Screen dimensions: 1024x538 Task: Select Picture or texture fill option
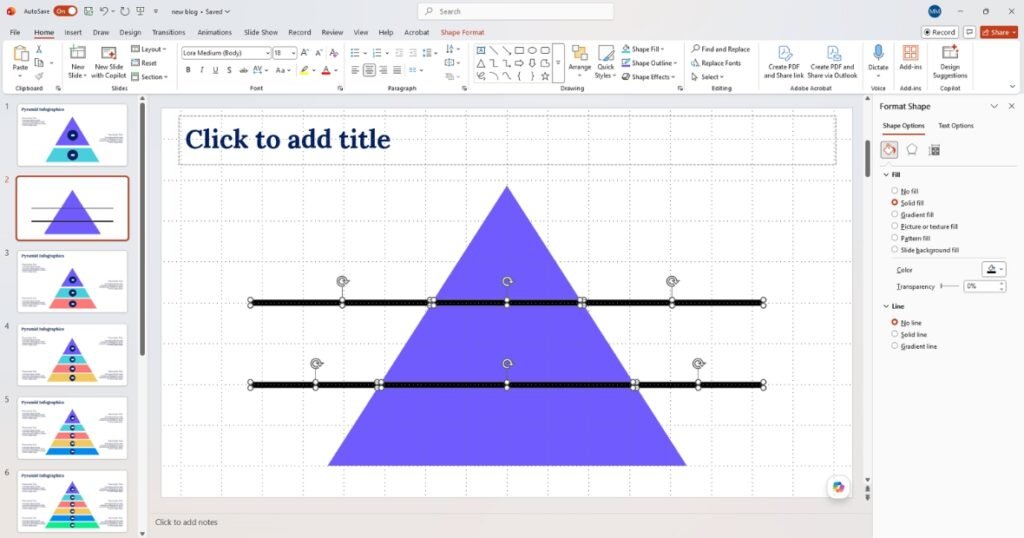[895, 226]
